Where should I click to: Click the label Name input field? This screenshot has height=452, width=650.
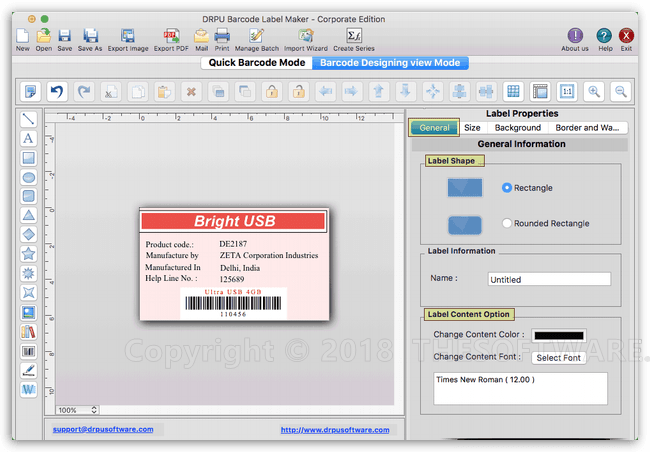[549, 279]
